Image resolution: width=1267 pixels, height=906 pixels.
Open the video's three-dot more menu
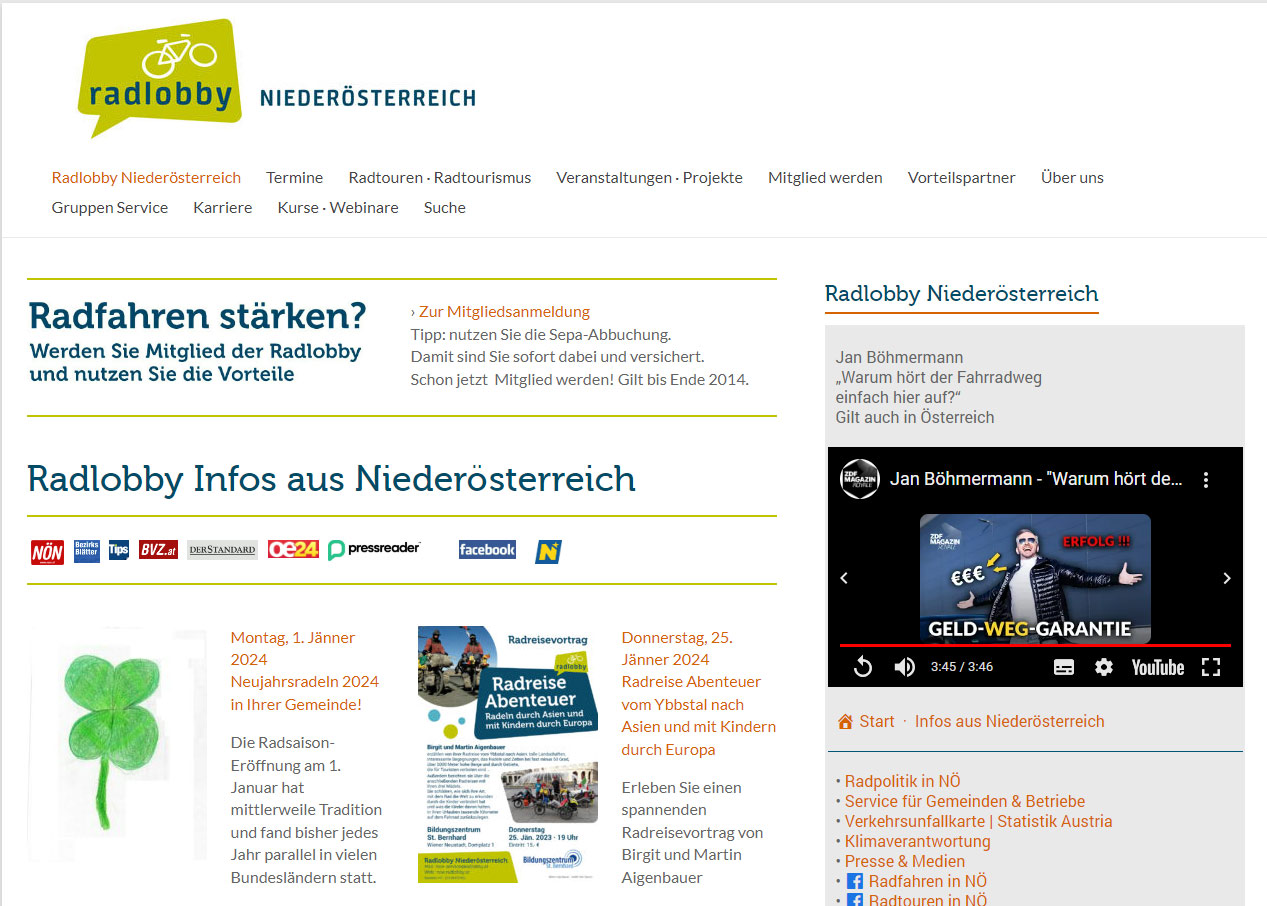click(x=1206, y=479)
